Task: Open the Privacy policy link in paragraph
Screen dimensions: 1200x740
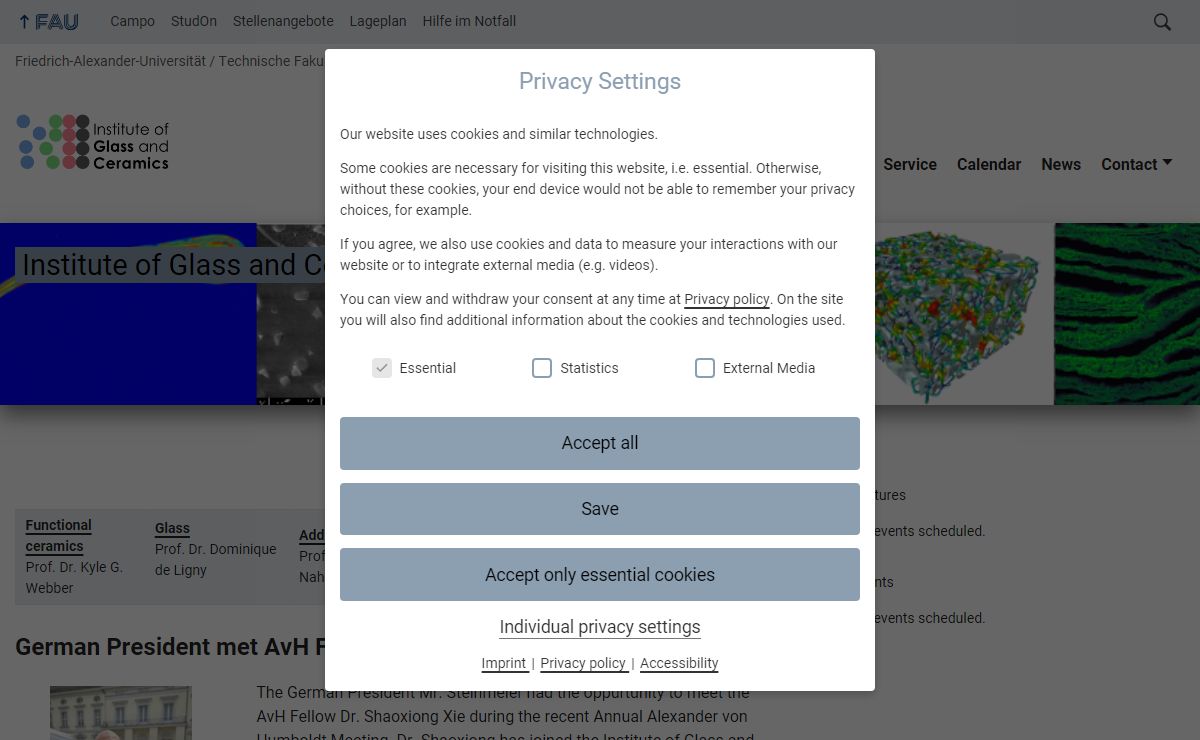Action: tap(727, 299)
